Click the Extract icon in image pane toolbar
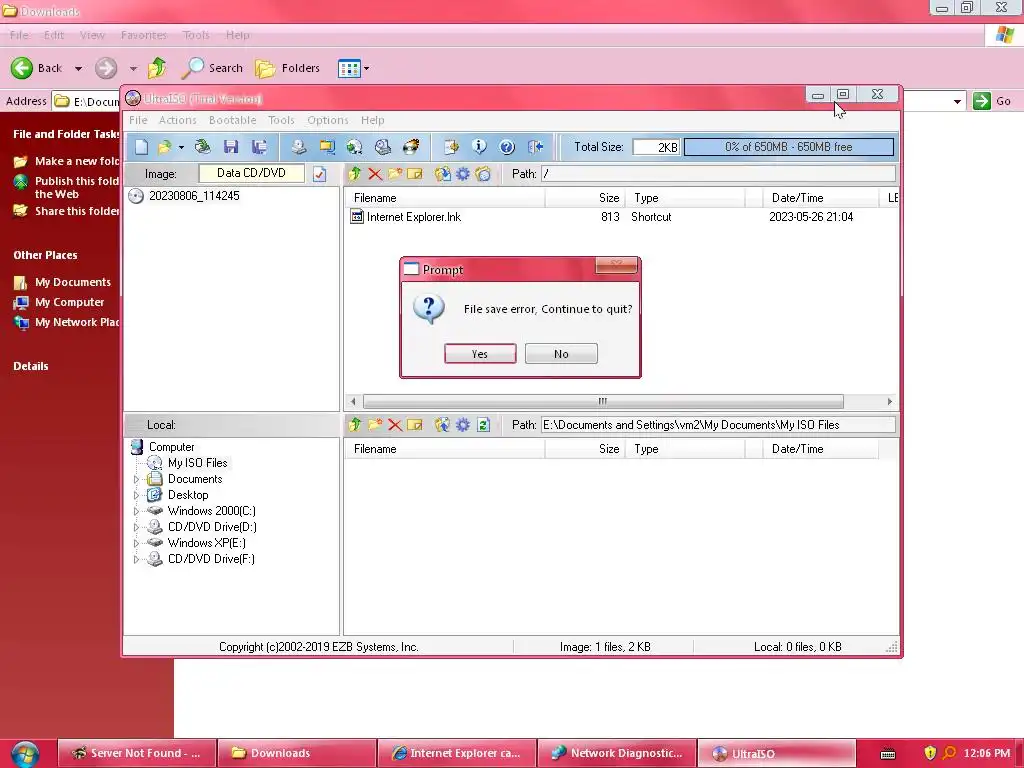Screen dimensions: 1024x768 coord(443,174)
